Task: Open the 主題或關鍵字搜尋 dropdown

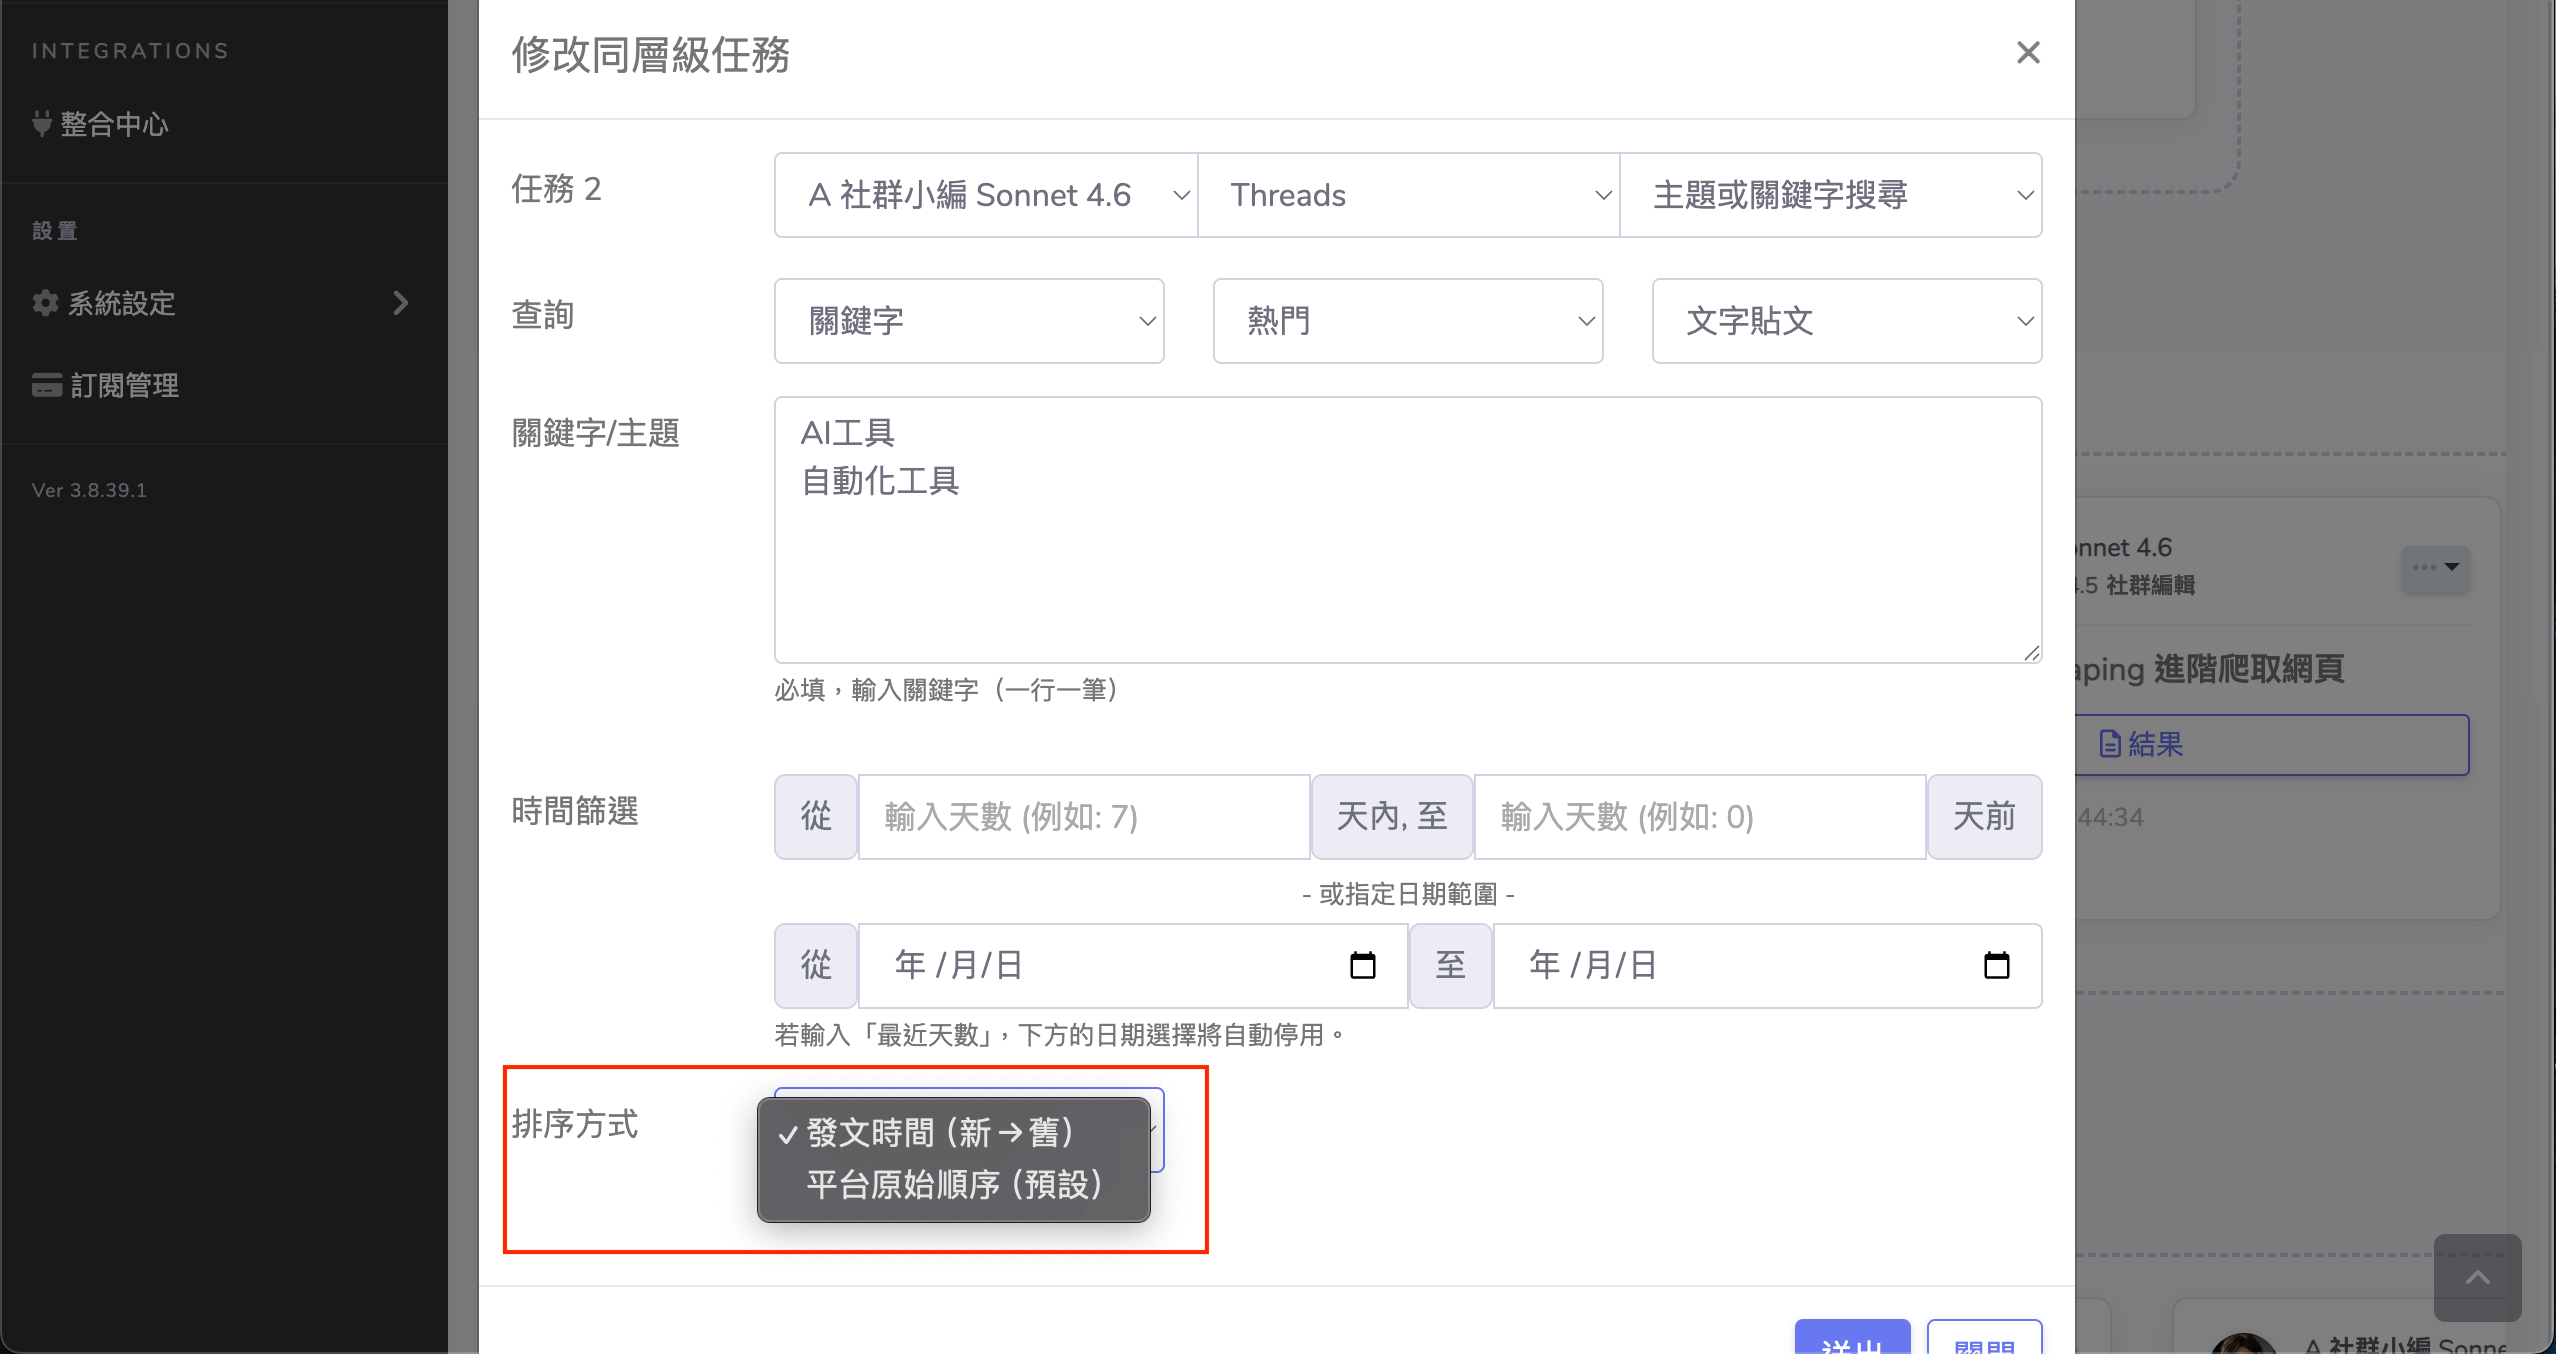Action: pyautogui.click(x=1830, y=195)
